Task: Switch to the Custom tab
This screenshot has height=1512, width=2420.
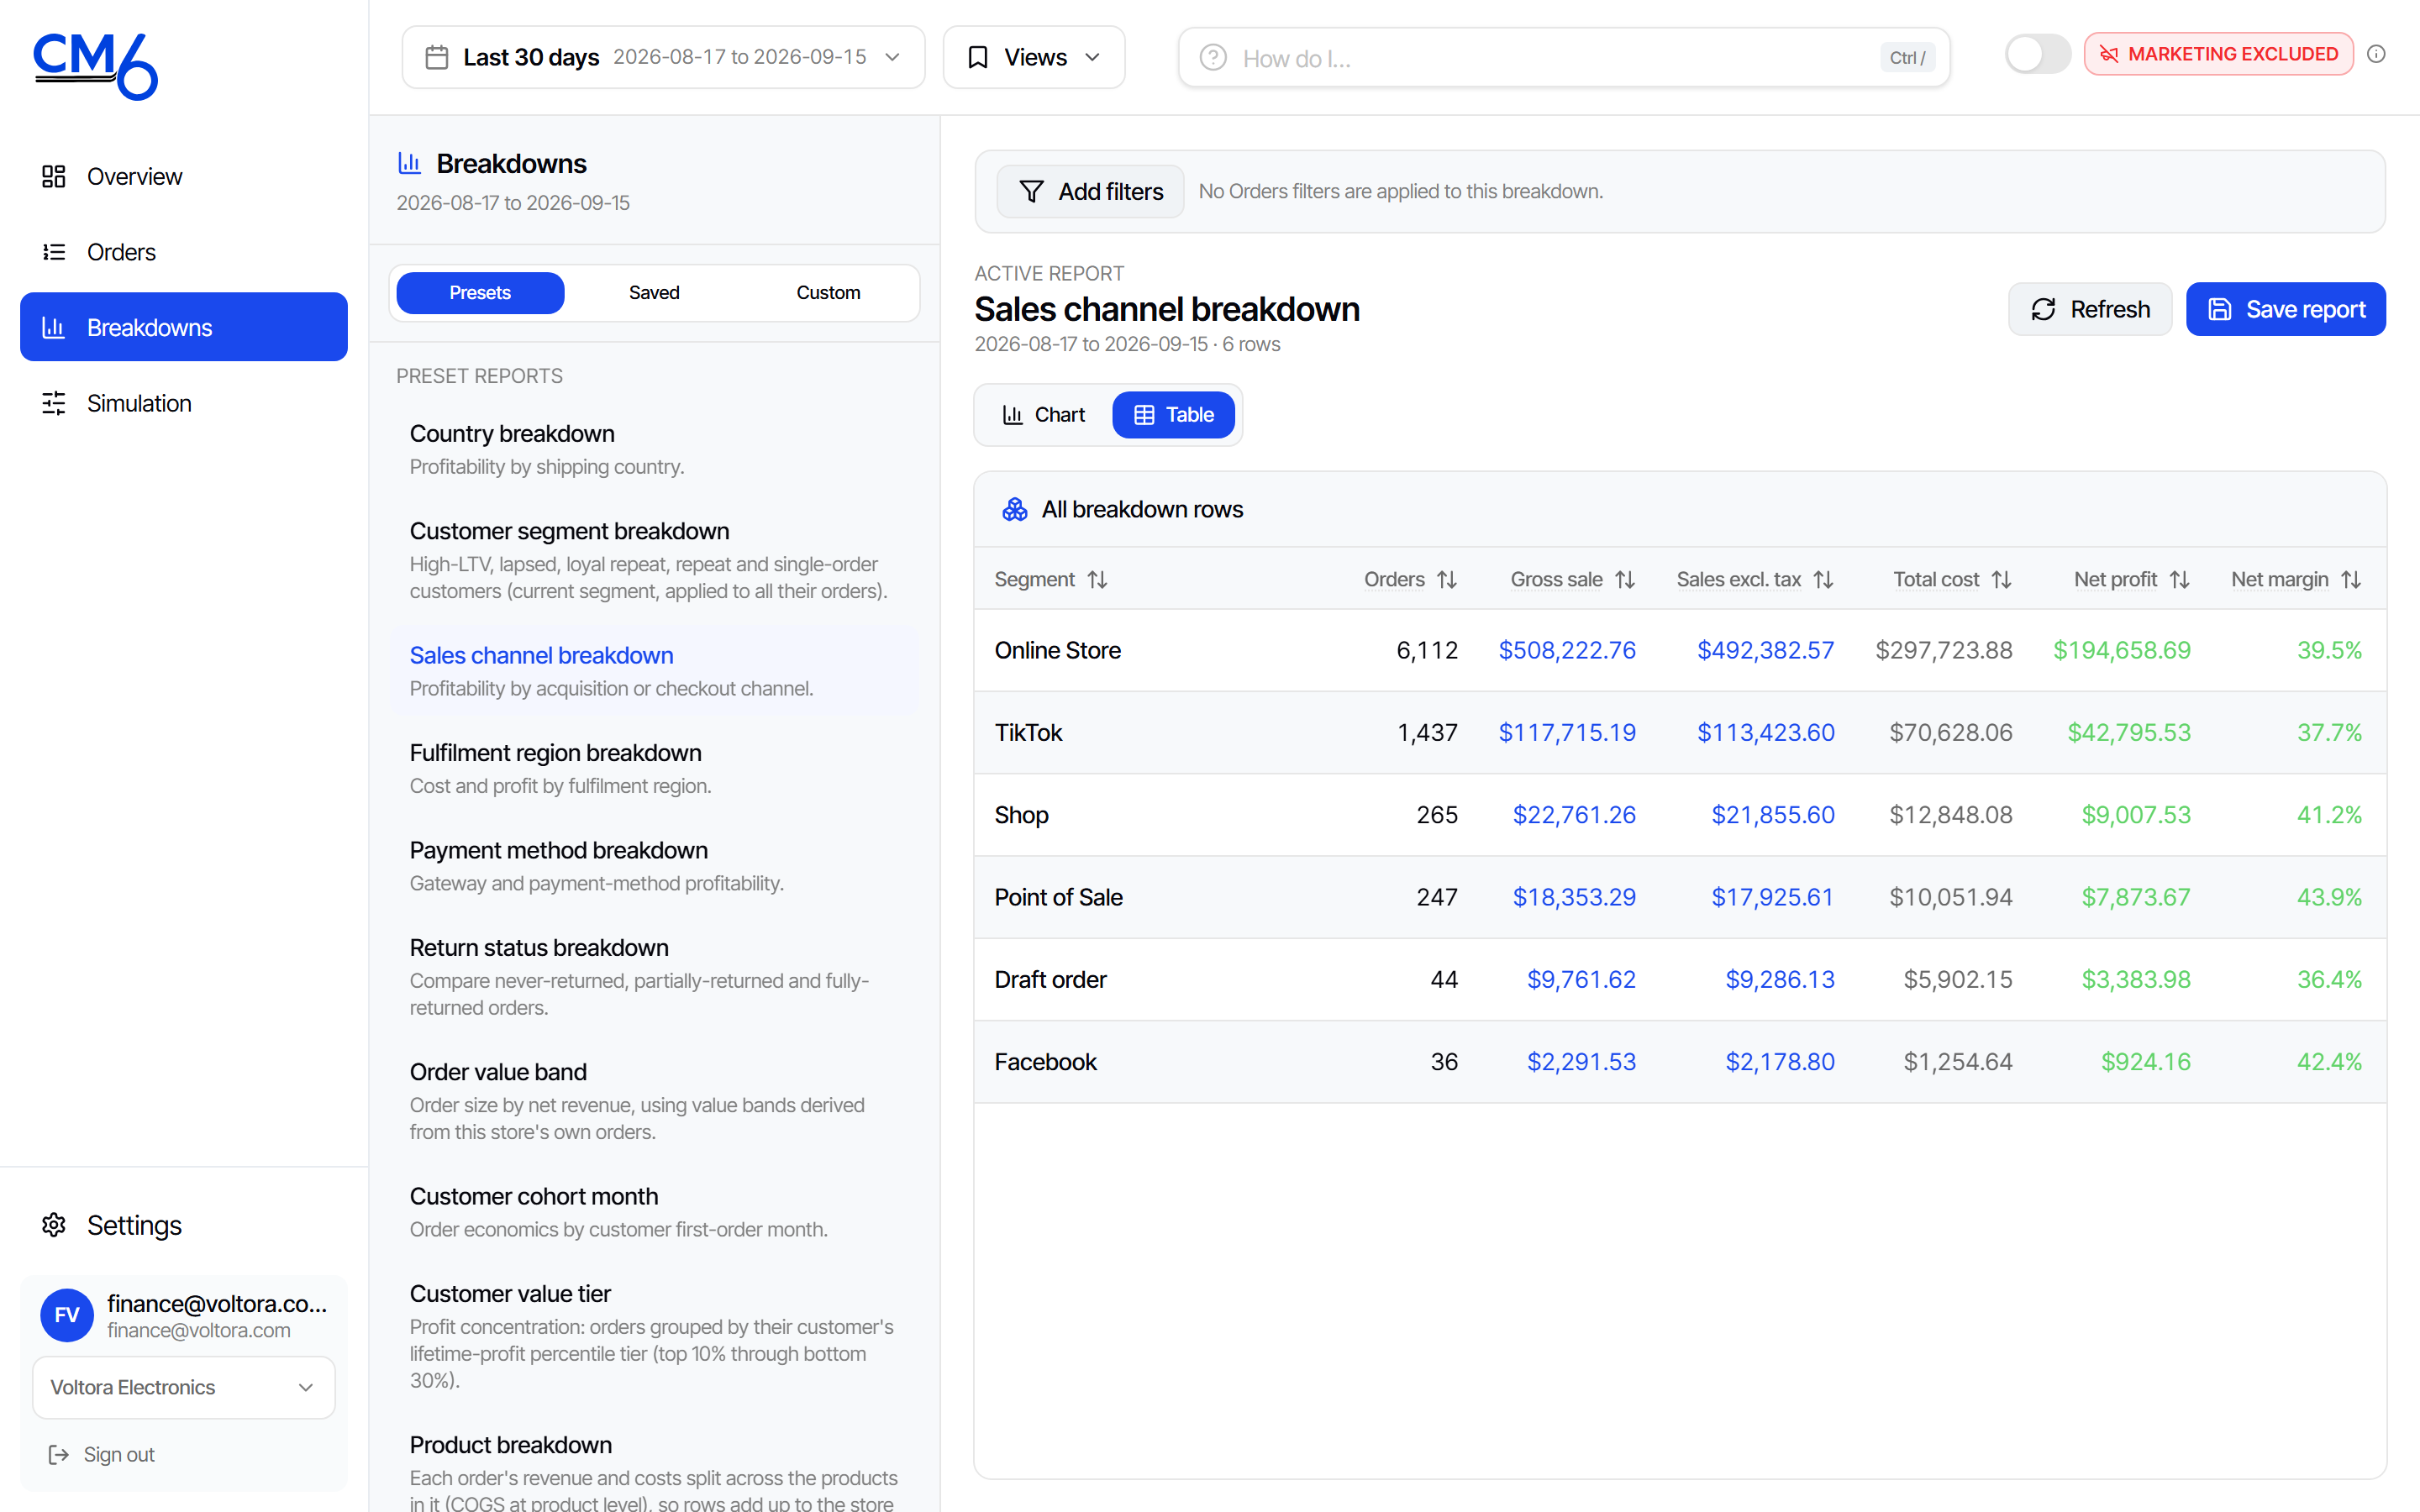Action: (x=828, y=292)
